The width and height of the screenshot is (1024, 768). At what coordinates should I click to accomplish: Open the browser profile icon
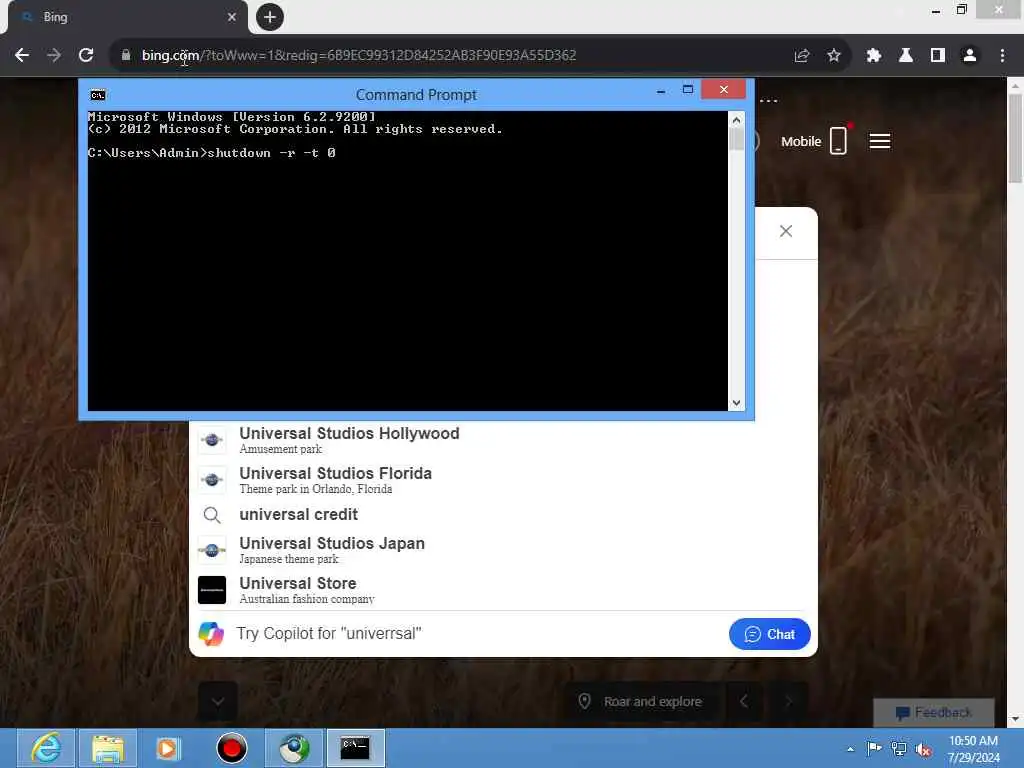click(970, 56)
